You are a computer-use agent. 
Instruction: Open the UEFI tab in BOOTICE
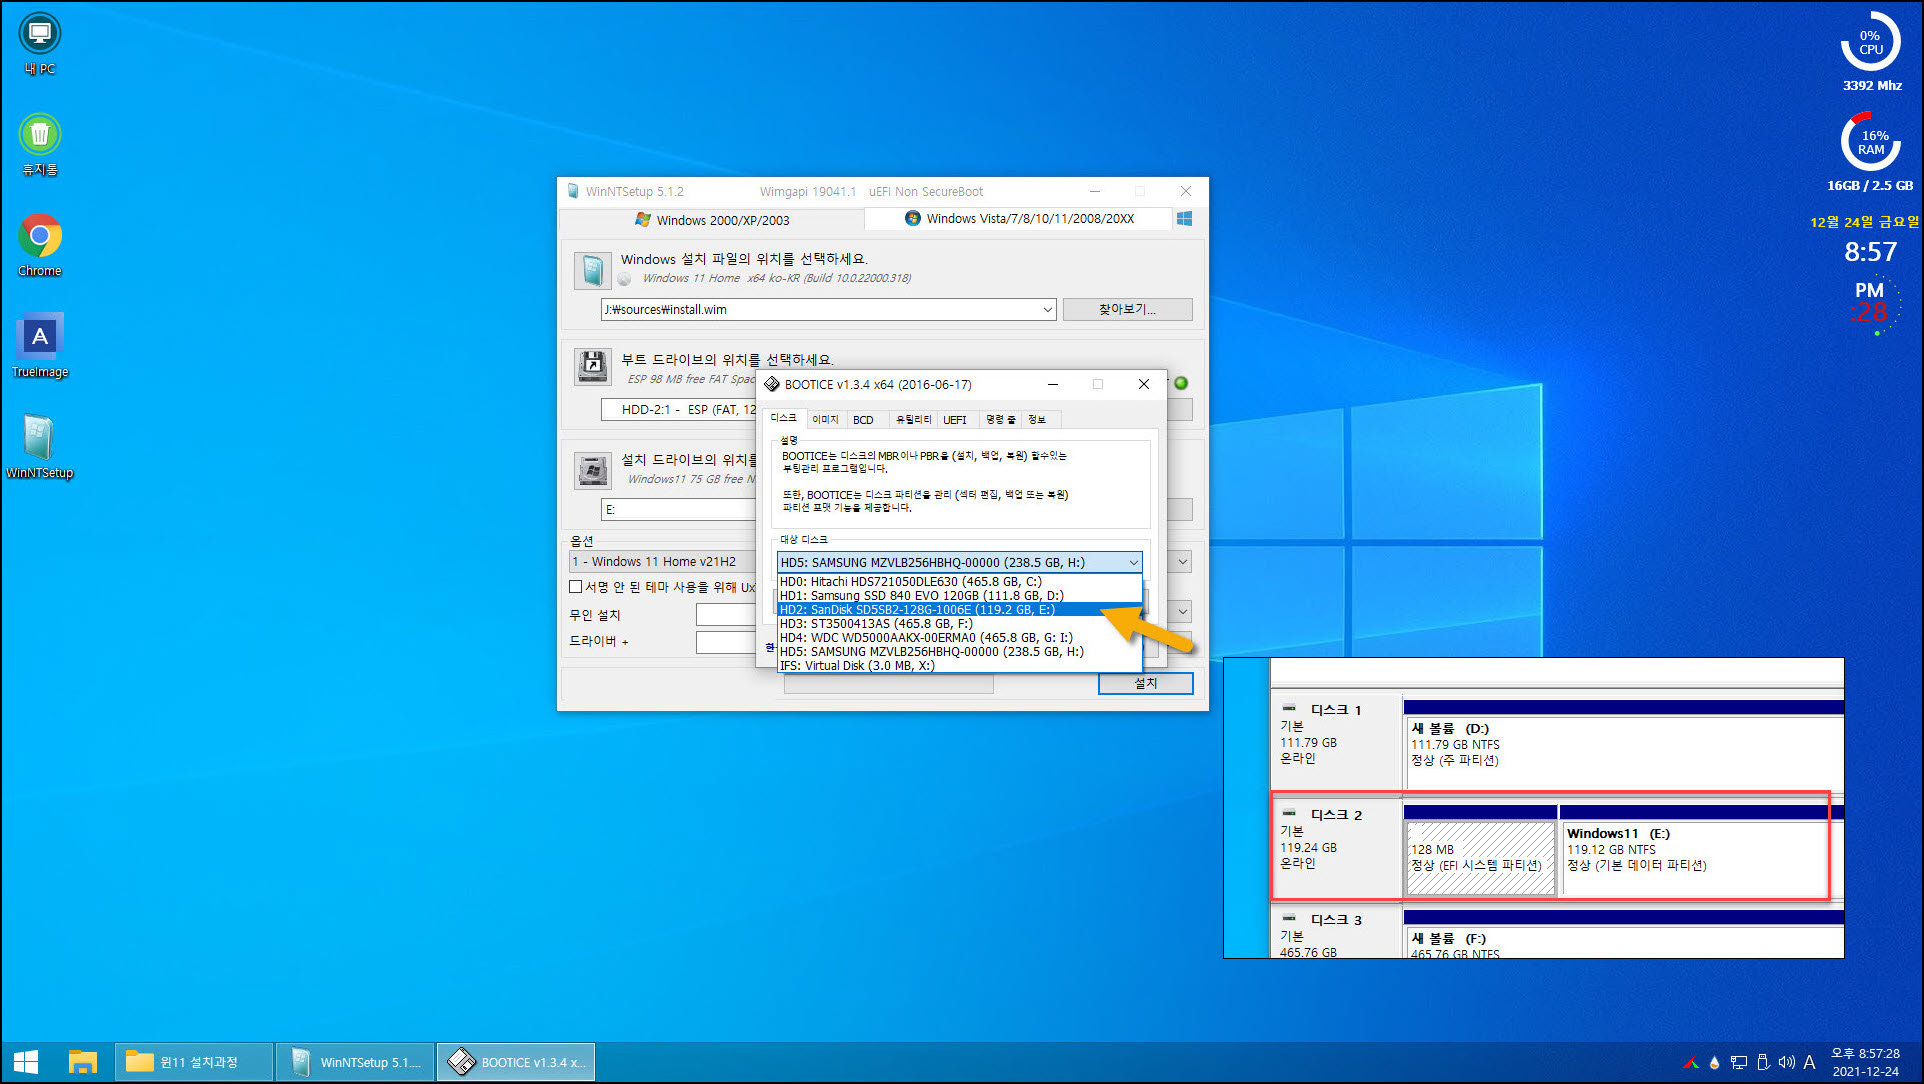tap(955, 420)
